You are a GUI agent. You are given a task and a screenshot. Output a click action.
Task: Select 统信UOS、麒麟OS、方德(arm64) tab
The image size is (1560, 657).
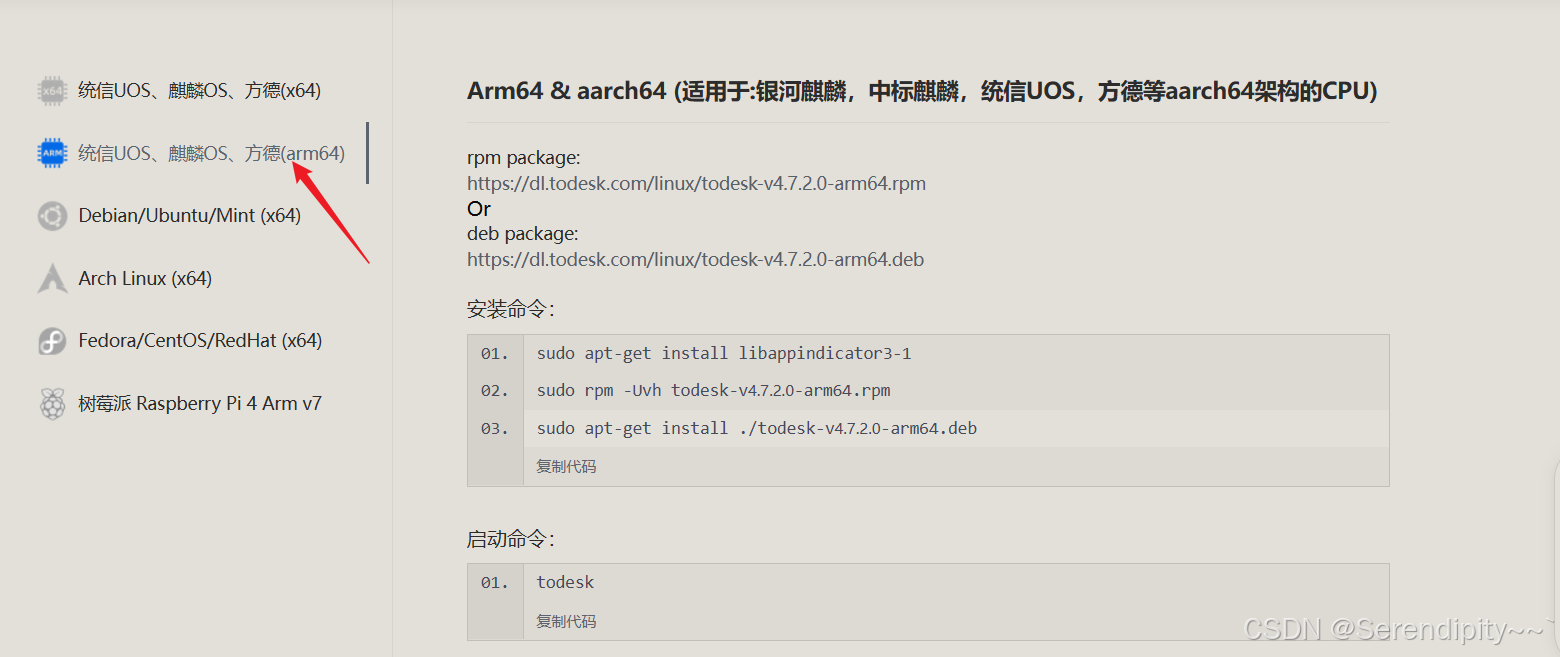coord(211,153)
